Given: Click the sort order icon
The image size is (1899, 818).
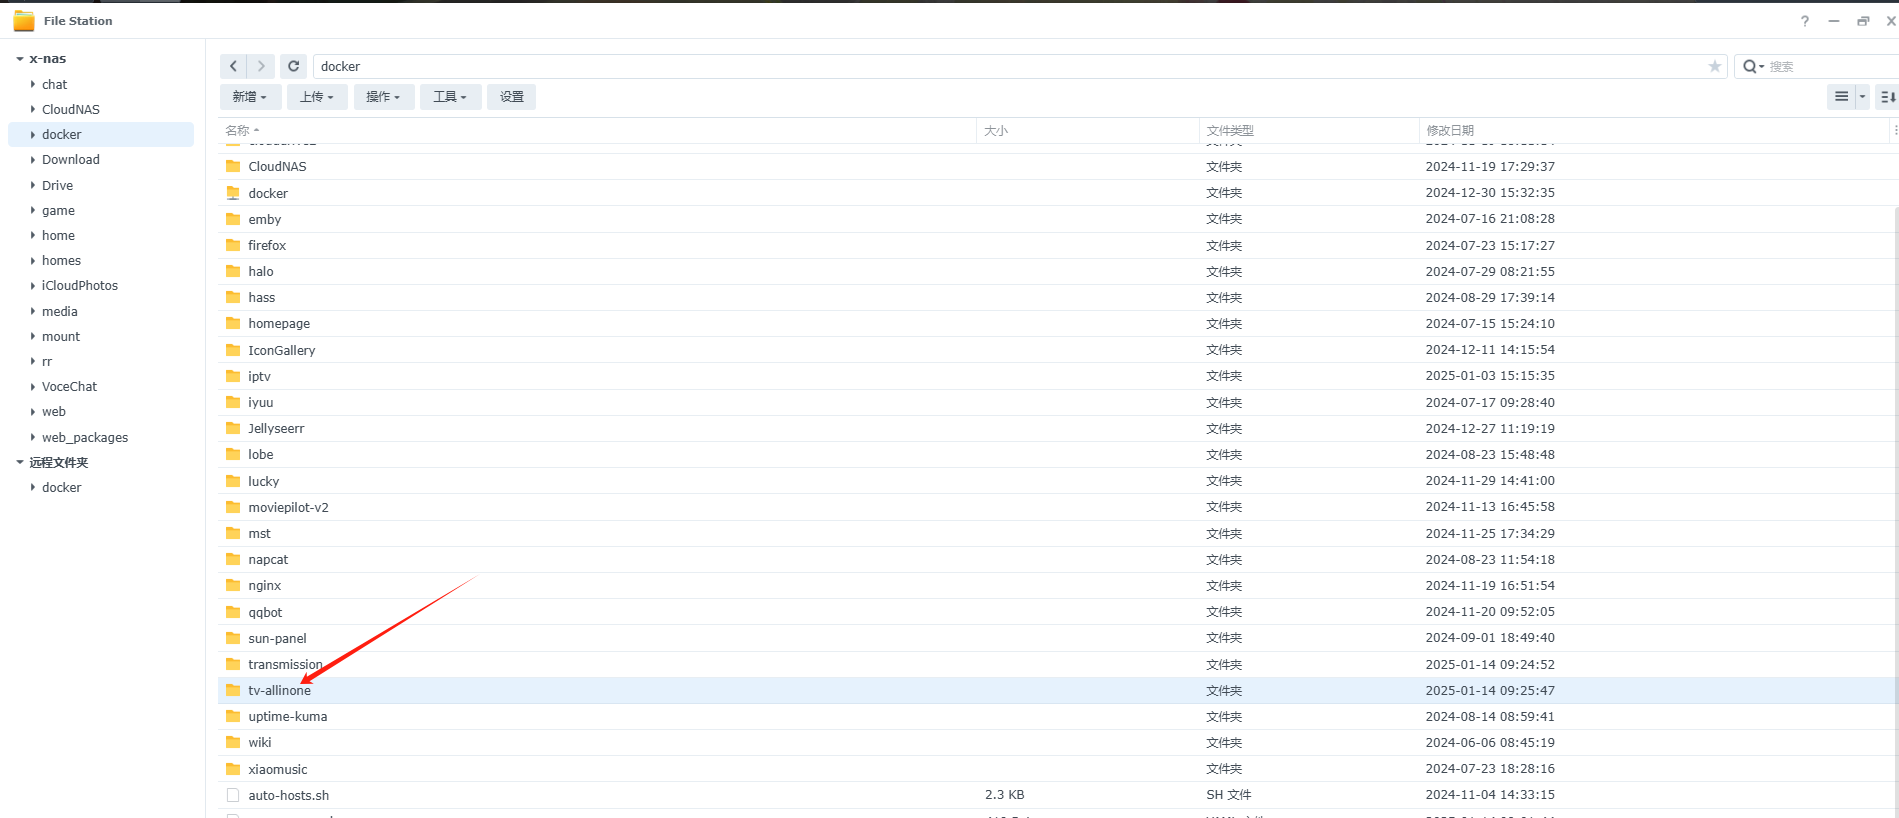Looking at the screenshot, I should click(x=1887, y=97).
